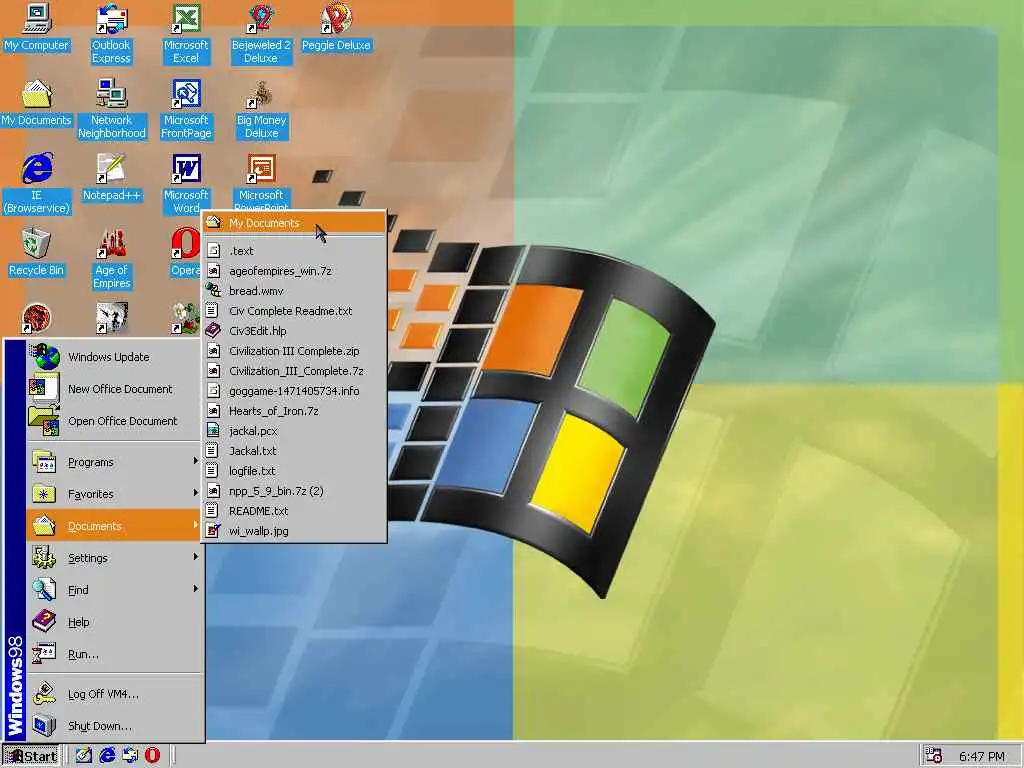
Task: Select the Microsoft Excel desktop shortcut
Action: [186, 33]
